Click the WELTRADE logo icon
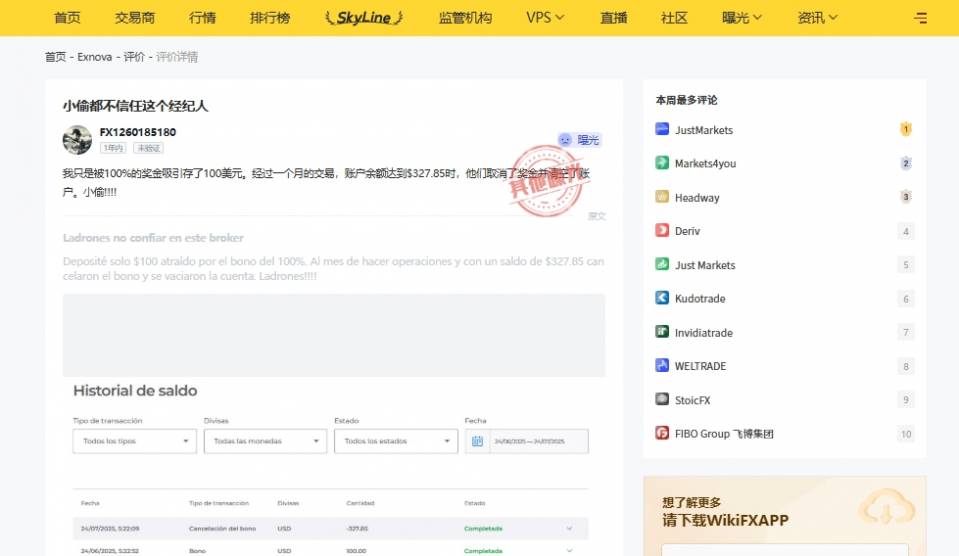This screenshot has height=556, width=959. pos(662,365)
